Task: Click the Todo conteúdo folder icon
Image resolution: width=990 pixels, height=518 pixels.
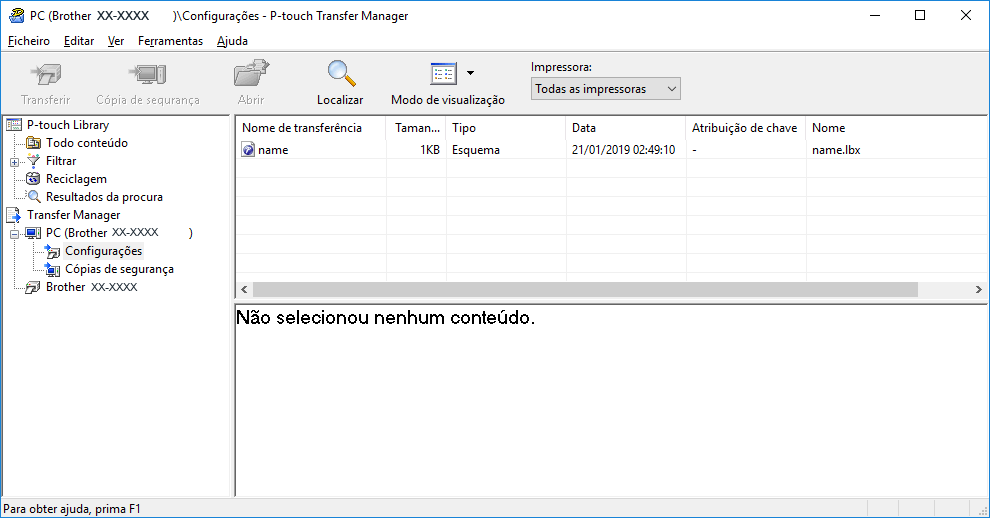Action: [x=33, y=143]
